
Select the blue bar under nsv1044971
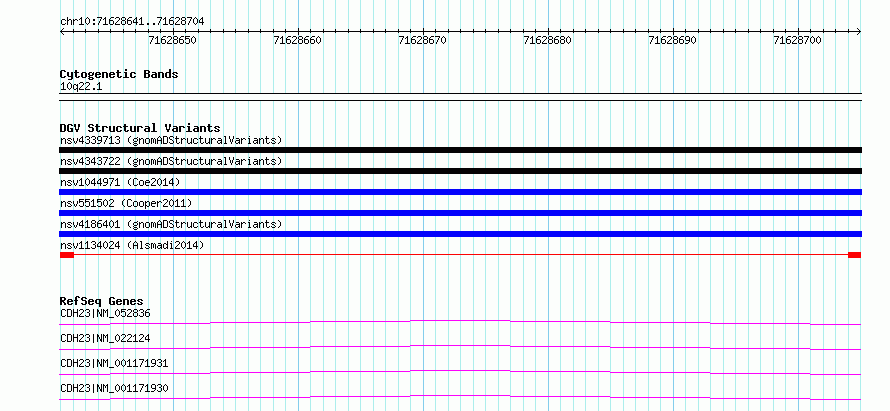460,192
